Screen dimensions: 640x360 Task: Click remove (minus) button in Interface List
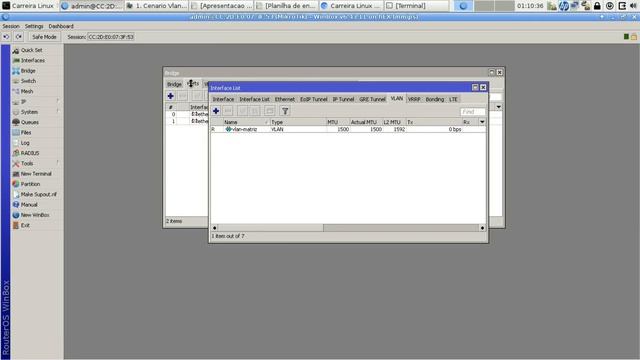tap(228, 111)
